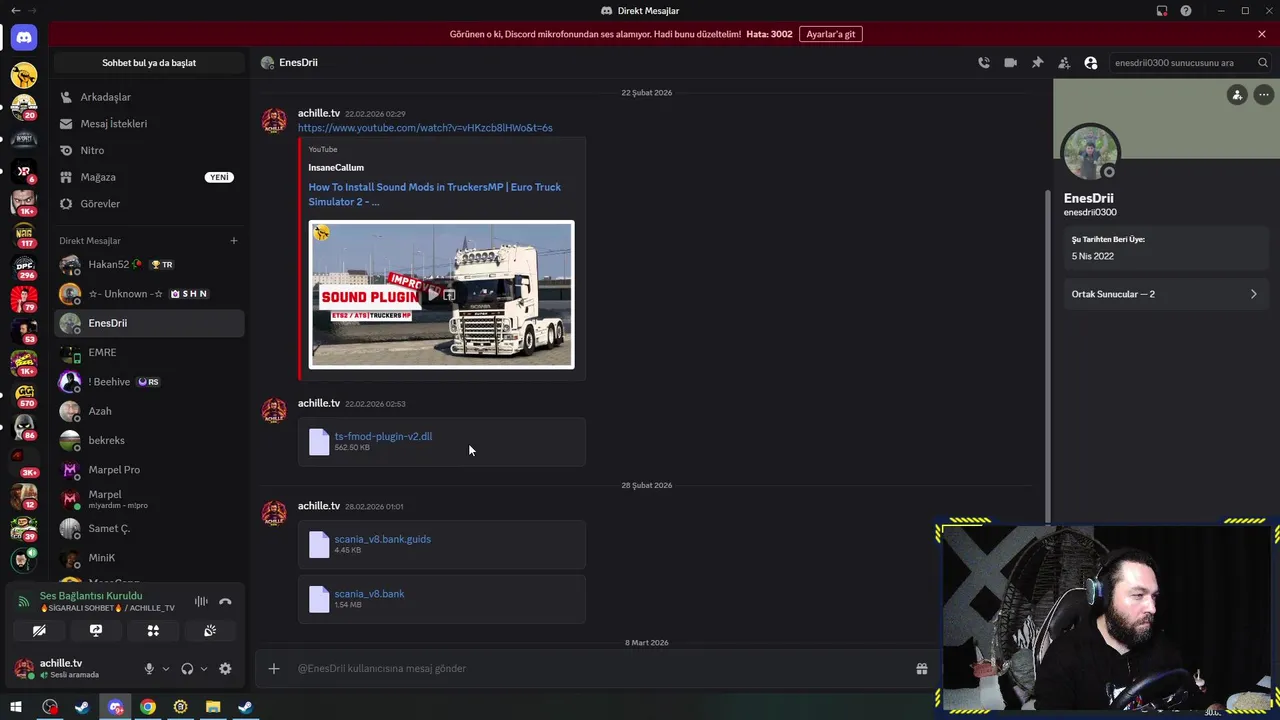Add friends to DM icon
1280x720 pixels.
tap(1064, 62)
